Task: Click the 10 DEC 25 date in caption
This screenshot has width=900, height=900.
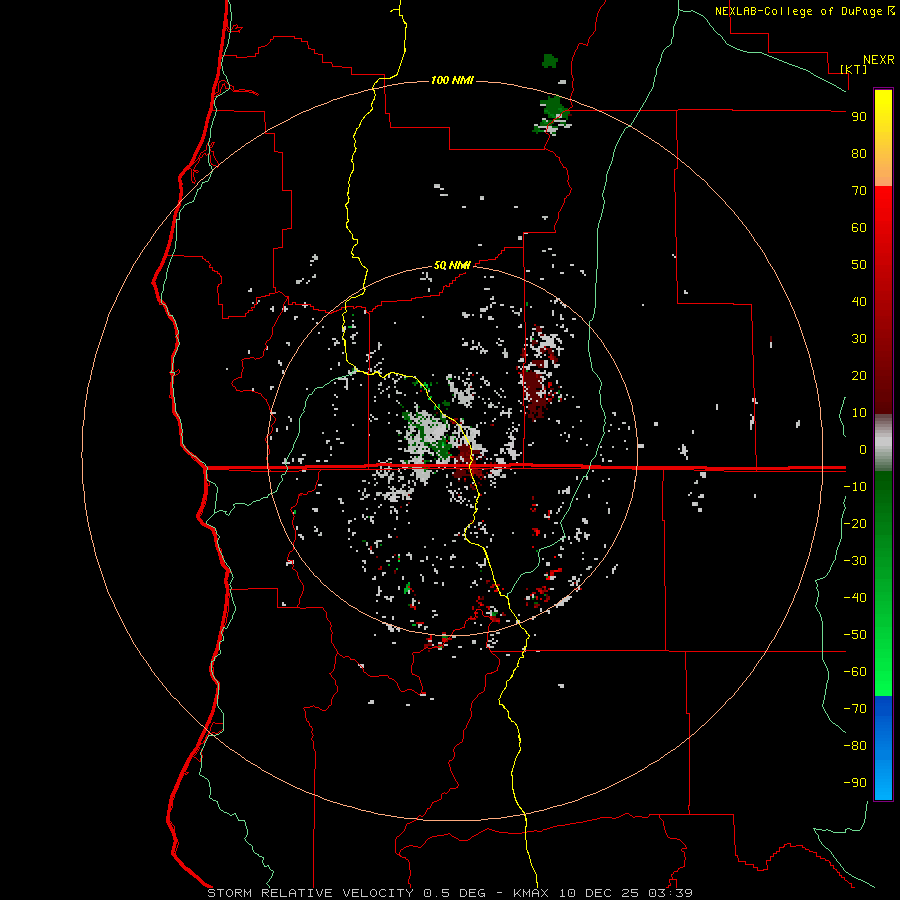Action: click(x=599, y=893)
